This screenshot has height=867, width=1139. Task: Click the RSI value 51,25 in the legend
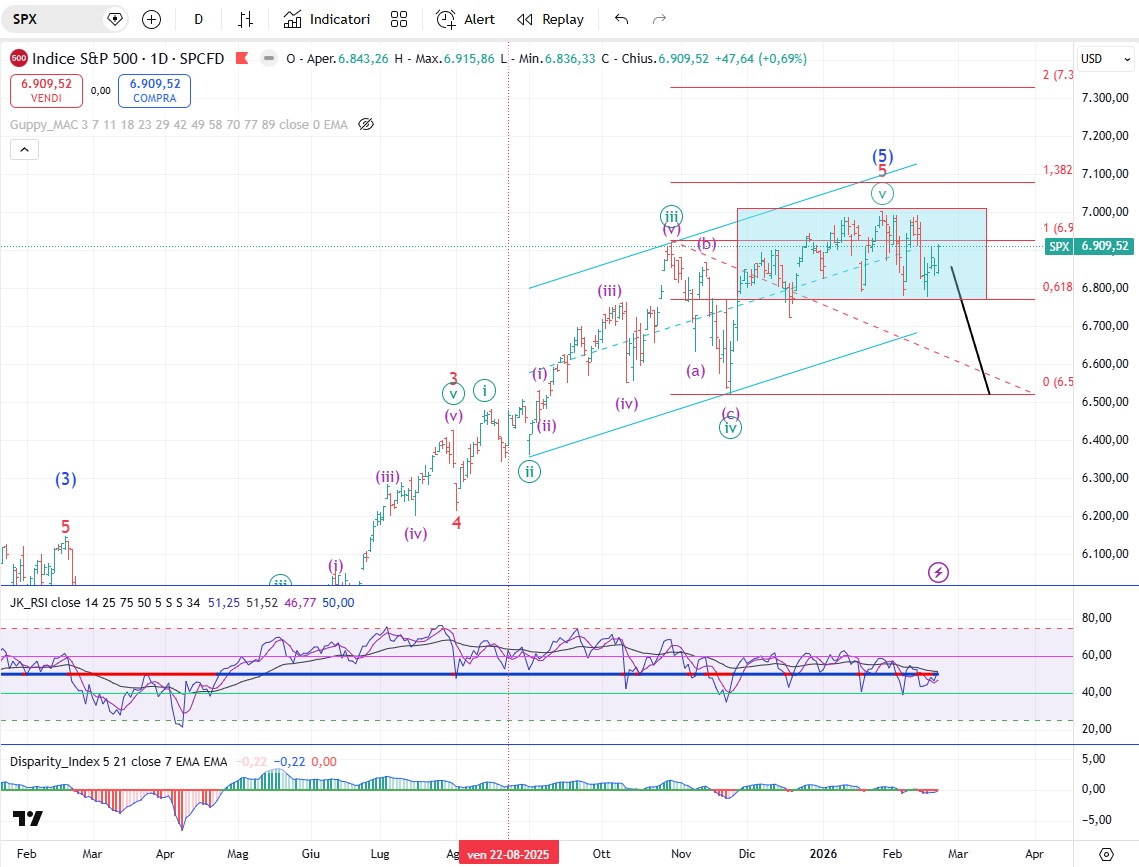point(223,603)
